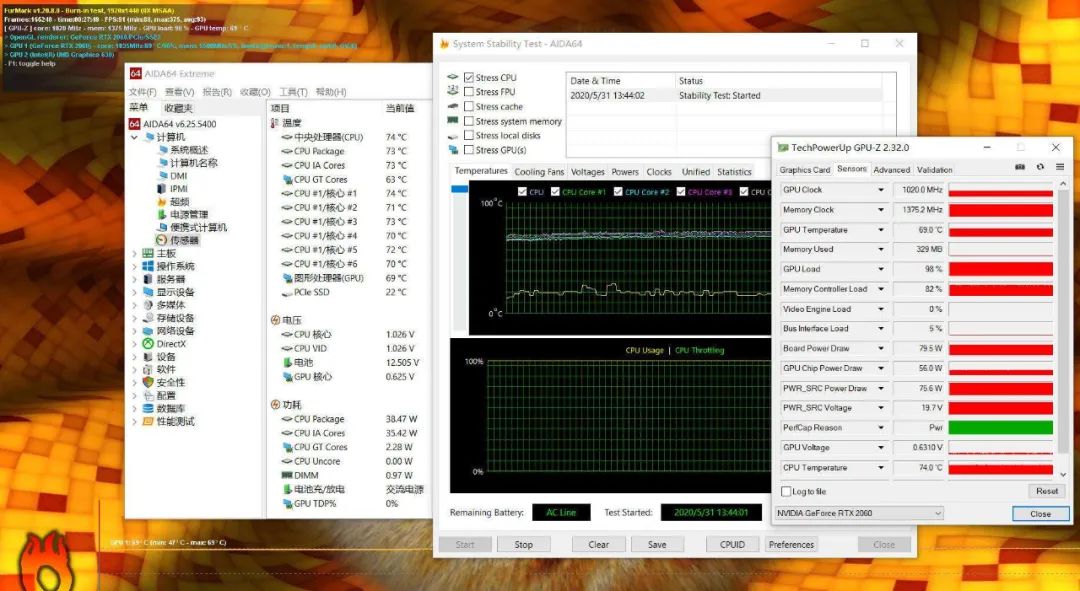Open the 工具(T) menu in AIDA64
The image size is (1080, 591).
tap(293, 92)
